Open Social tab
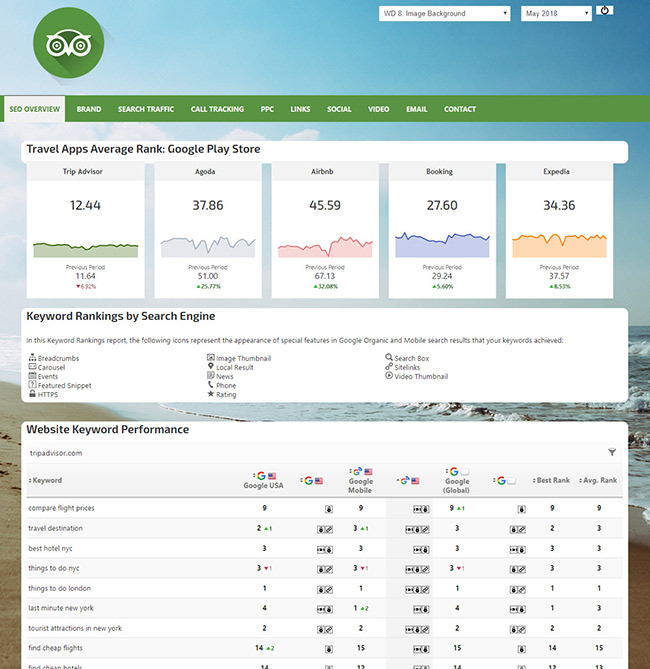The height and width of the screenshot is (669, 650). click(339, 109)
